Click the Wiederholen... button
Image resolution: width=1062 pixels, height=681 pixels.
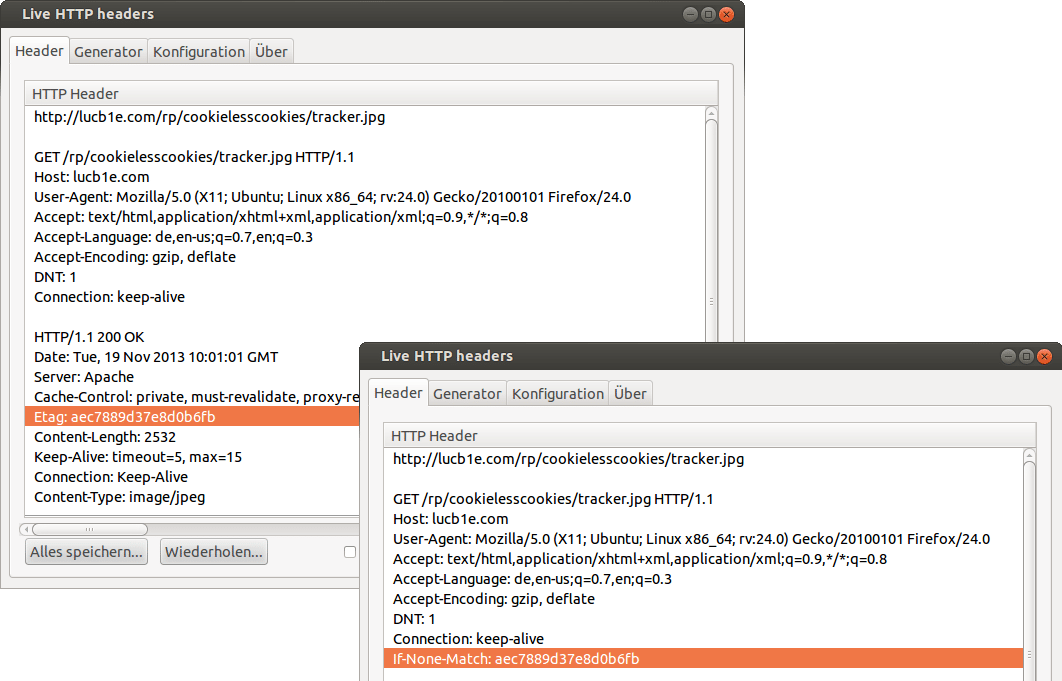(213, 552)
